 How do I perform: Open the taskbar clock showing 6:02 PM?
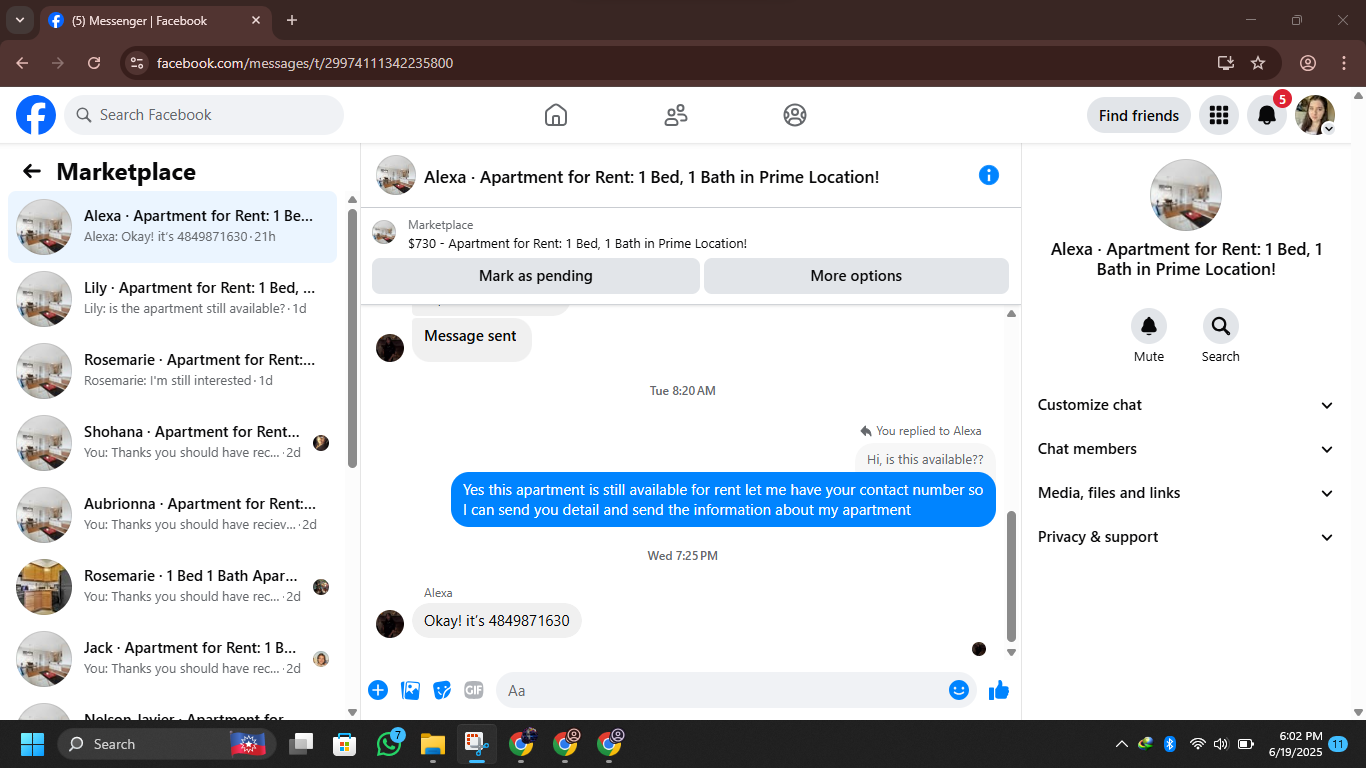point(1295,744)
